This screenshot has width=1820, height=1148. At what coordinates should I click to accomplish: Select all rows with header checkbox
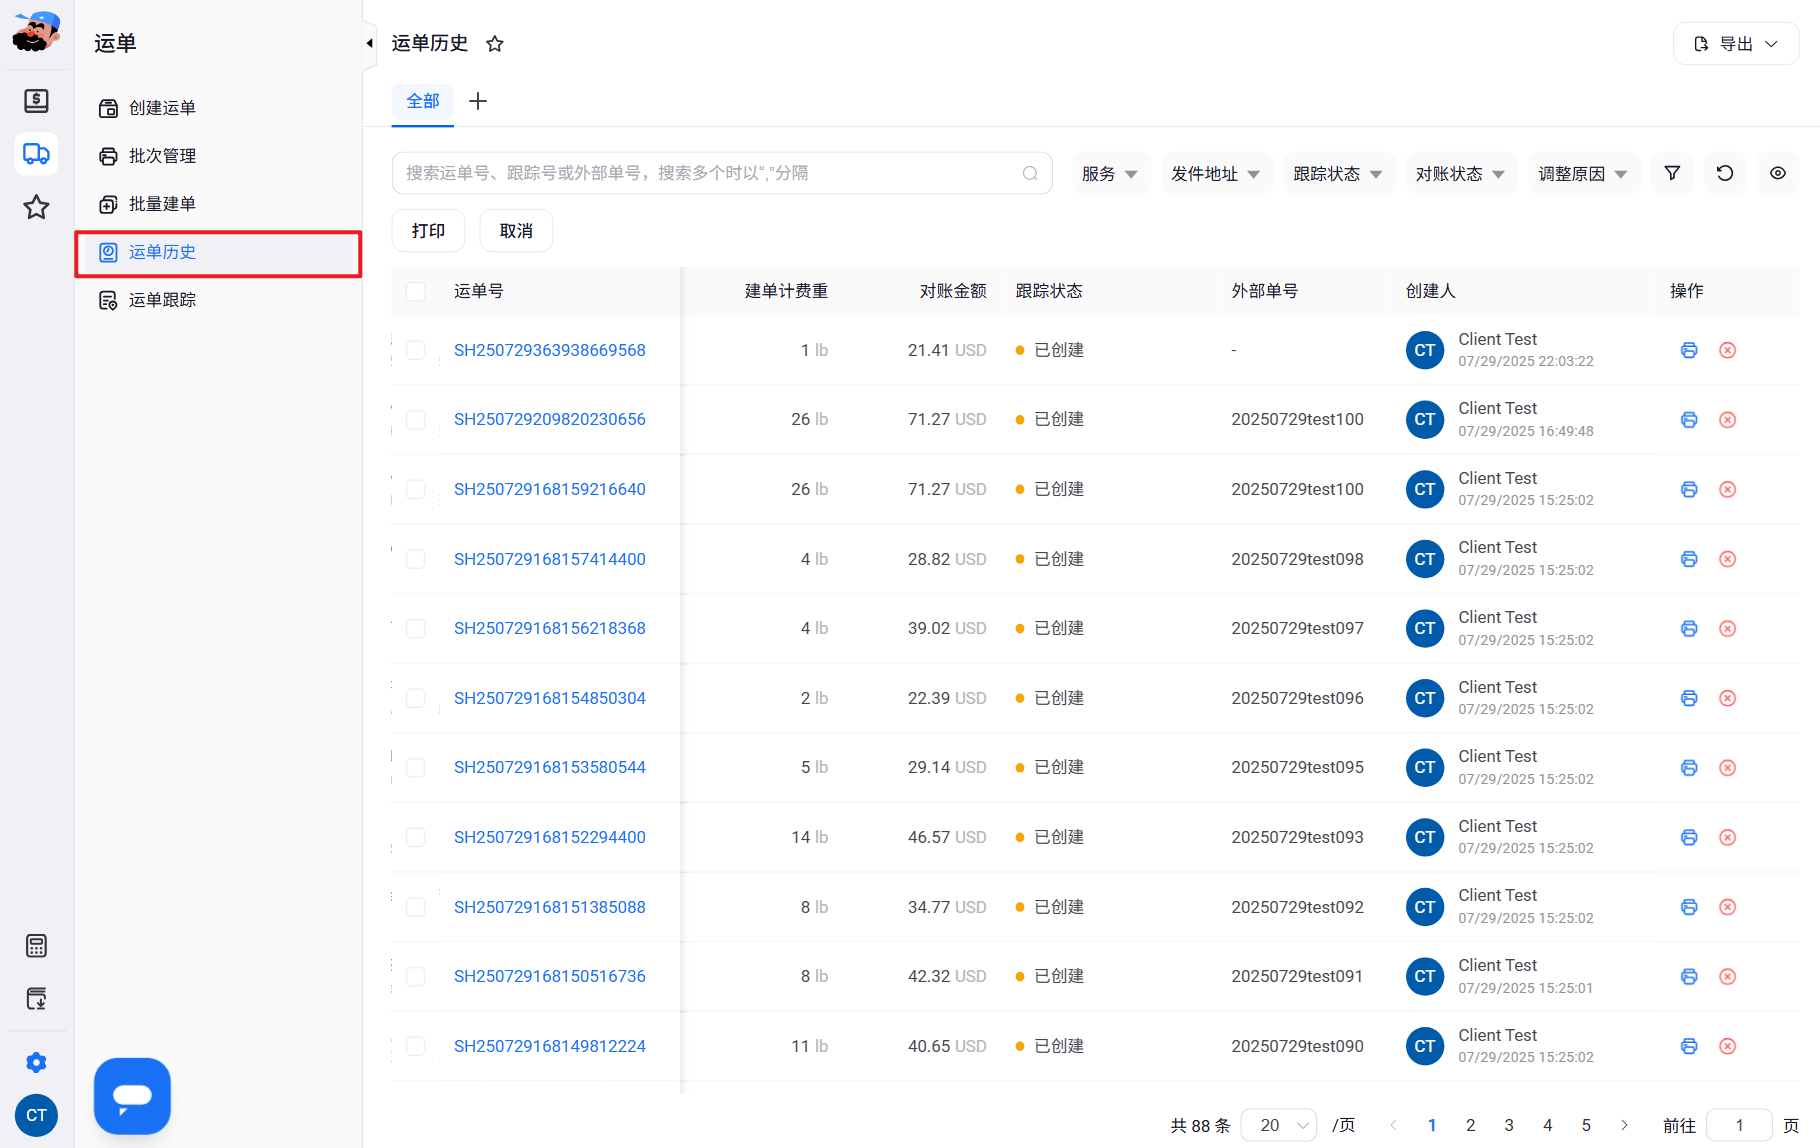tap(416, 291)
